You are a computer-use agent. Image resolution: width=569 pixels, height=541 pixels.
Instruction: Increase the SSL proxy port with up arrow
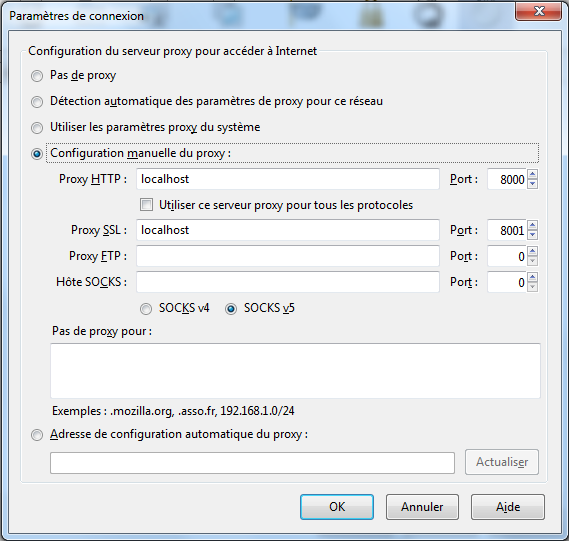coord(532,225)
